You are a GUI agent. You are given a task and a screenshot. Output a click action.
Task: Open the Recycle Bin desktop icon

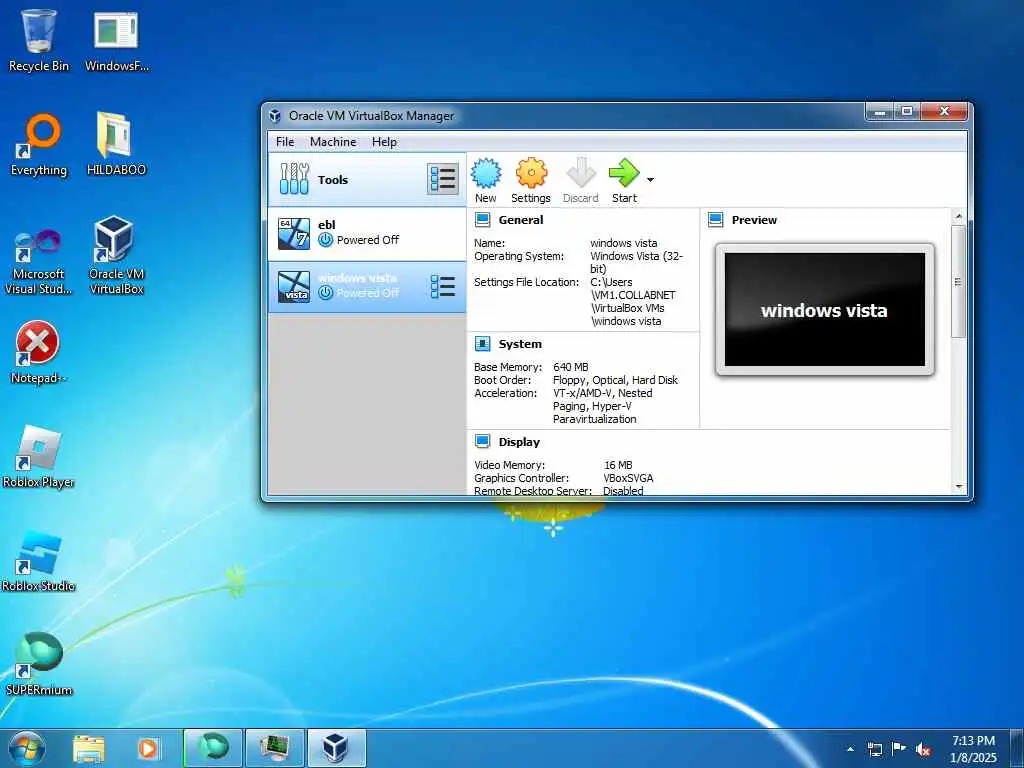tap(39, 40)
